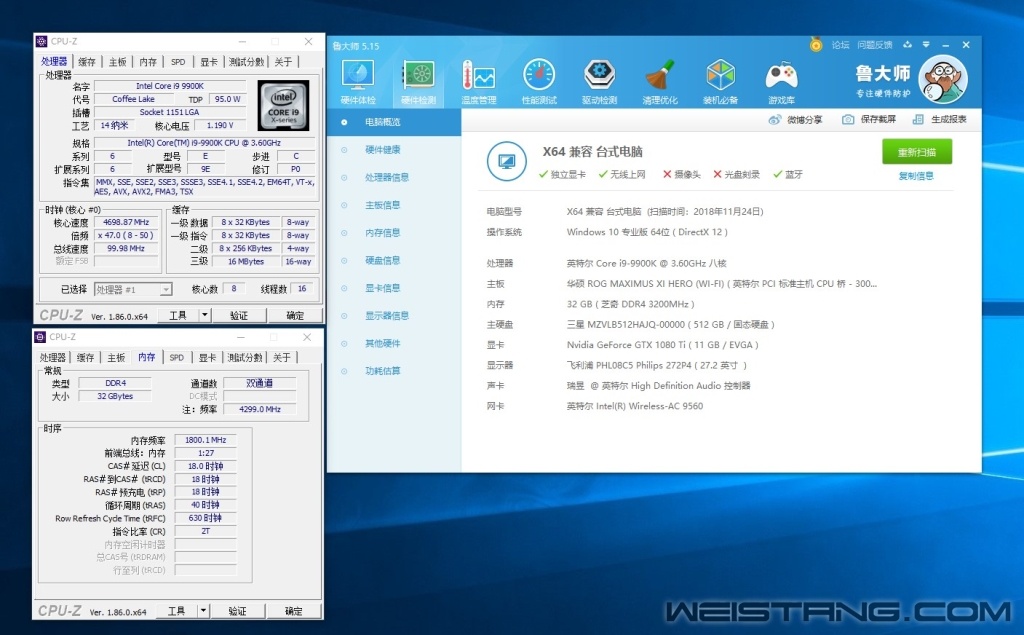
Task: Switch to SPD tab in top CPU-Z window
Action: tap(178, 62)
